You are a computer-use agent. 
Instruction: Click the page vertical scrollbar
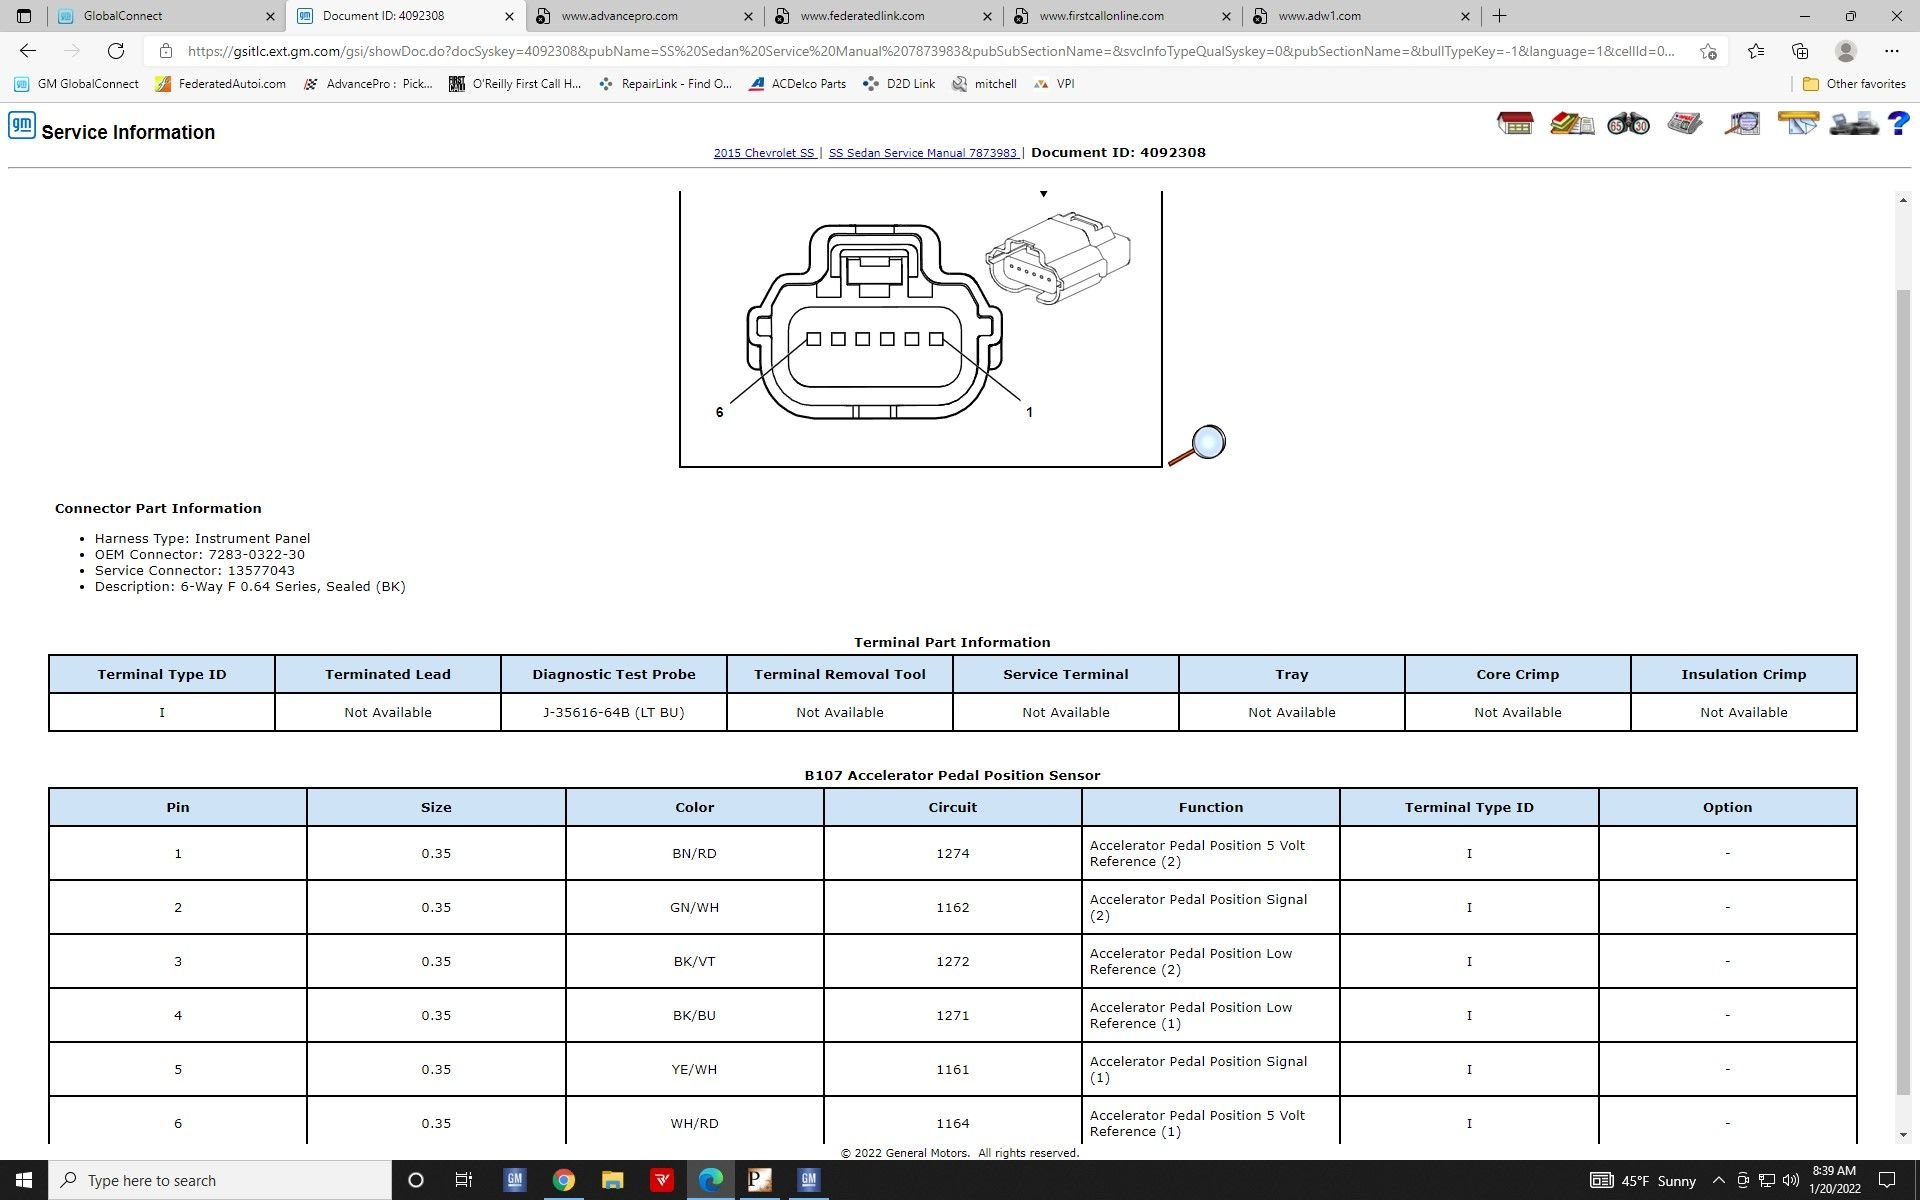click(1903, 690)
